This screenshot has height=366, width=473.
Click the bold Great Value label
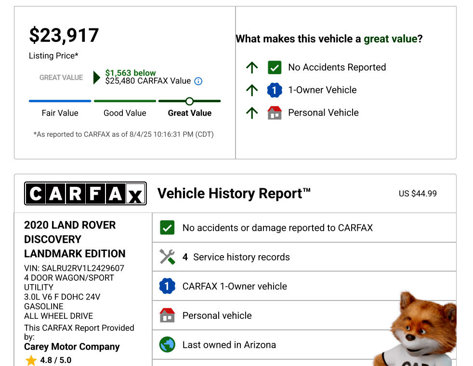click(x=190, y=113)
